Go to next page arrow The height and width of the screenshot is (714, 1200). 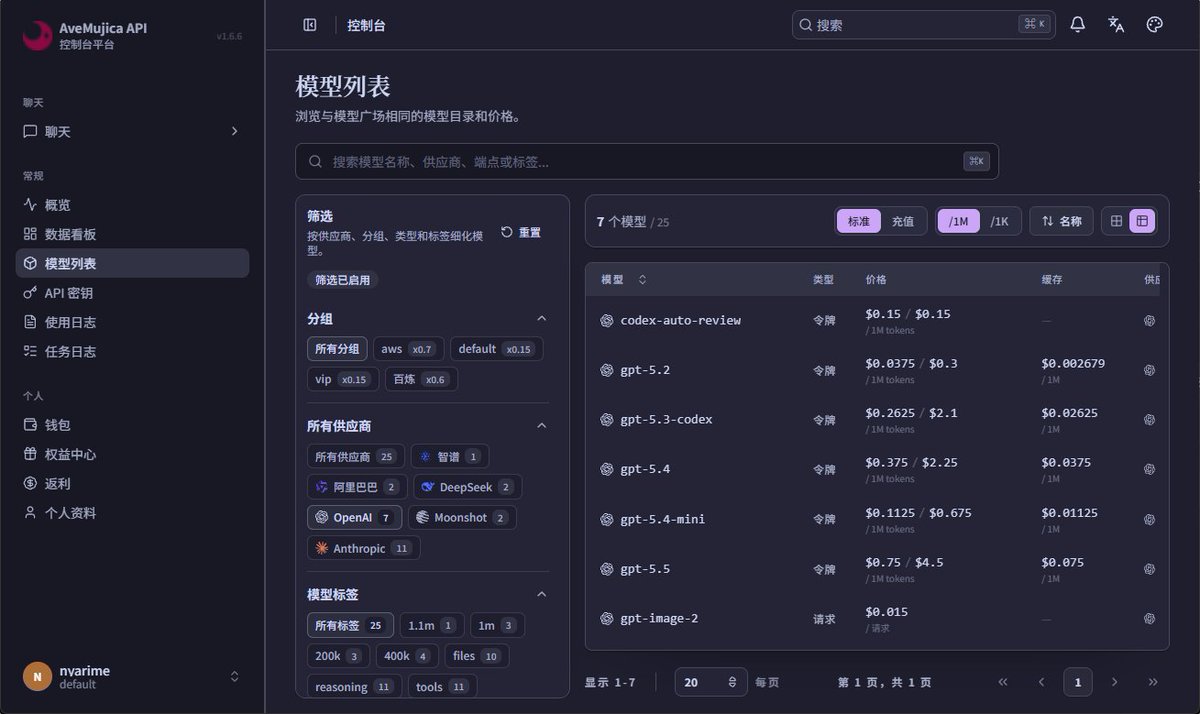pos(1115,682)
